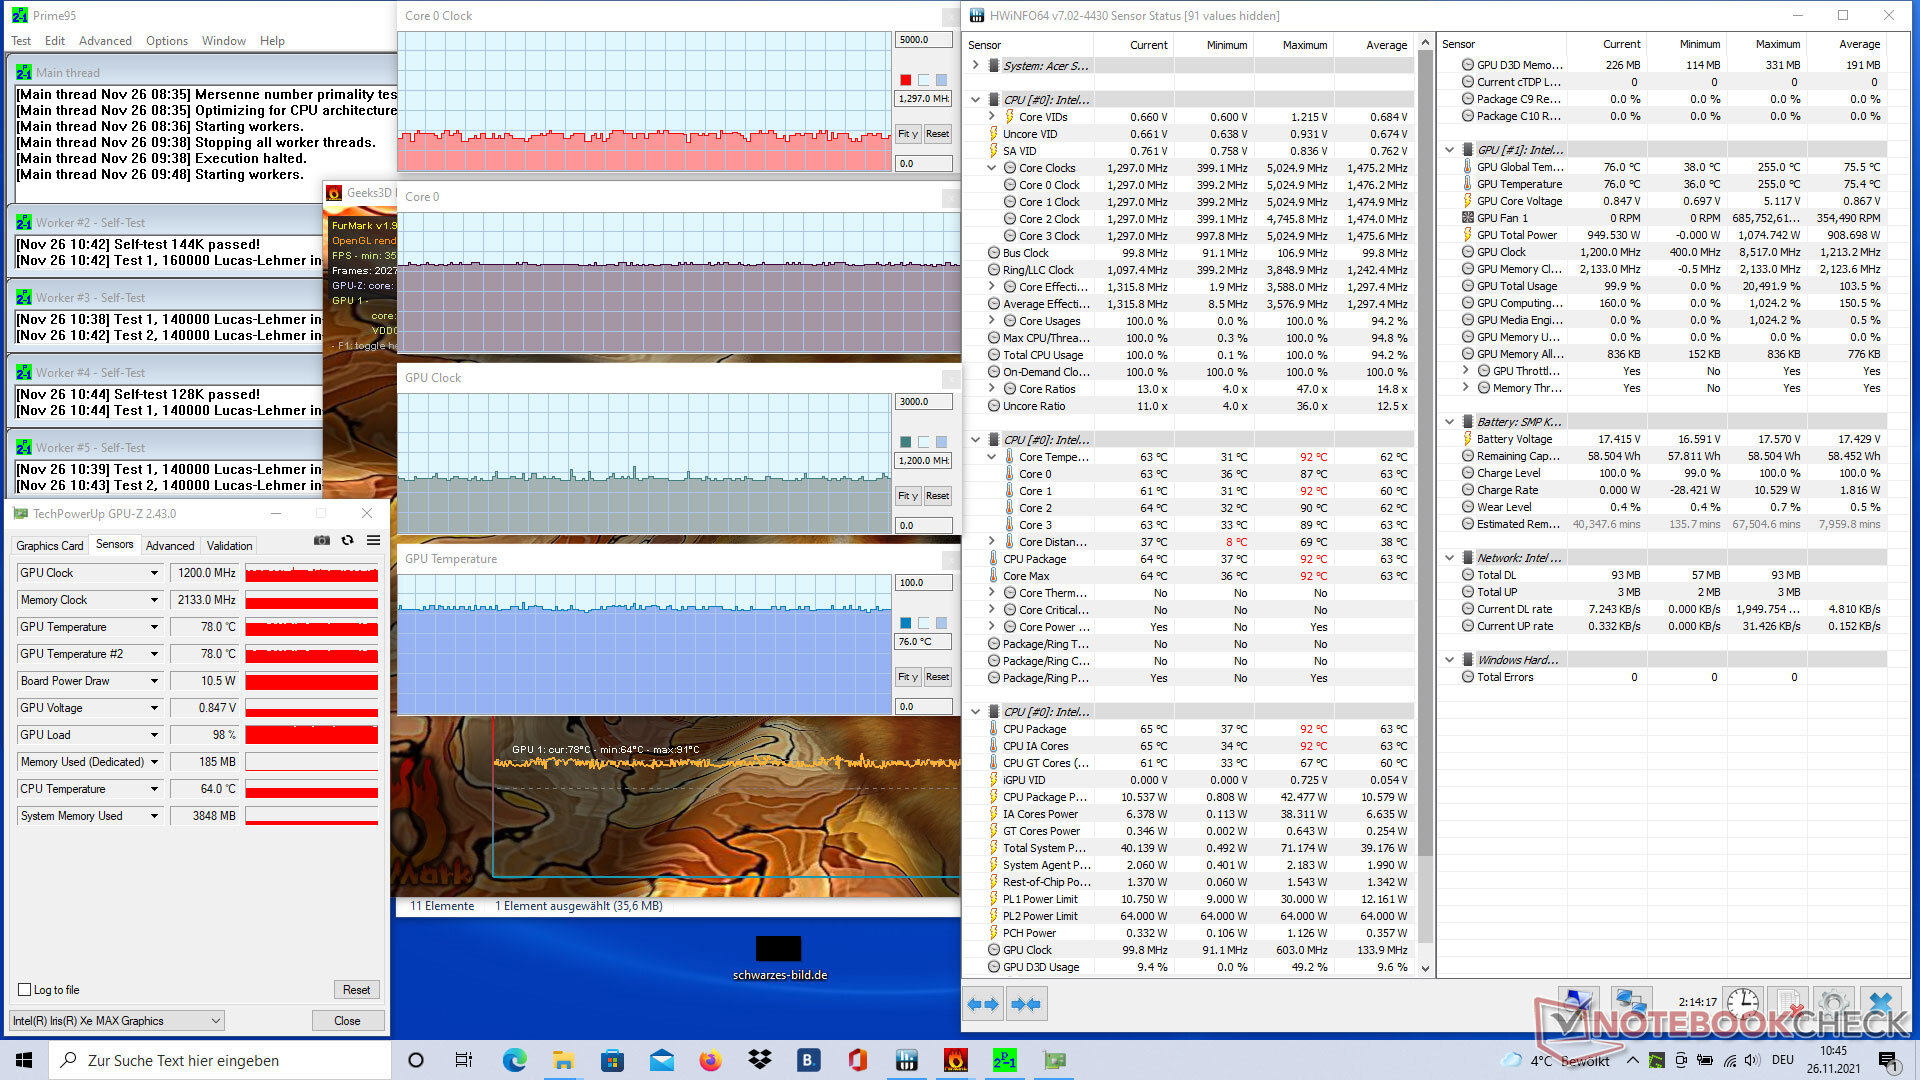
Task: Click Reset button in GPU-Z
Action: (356, 990)
